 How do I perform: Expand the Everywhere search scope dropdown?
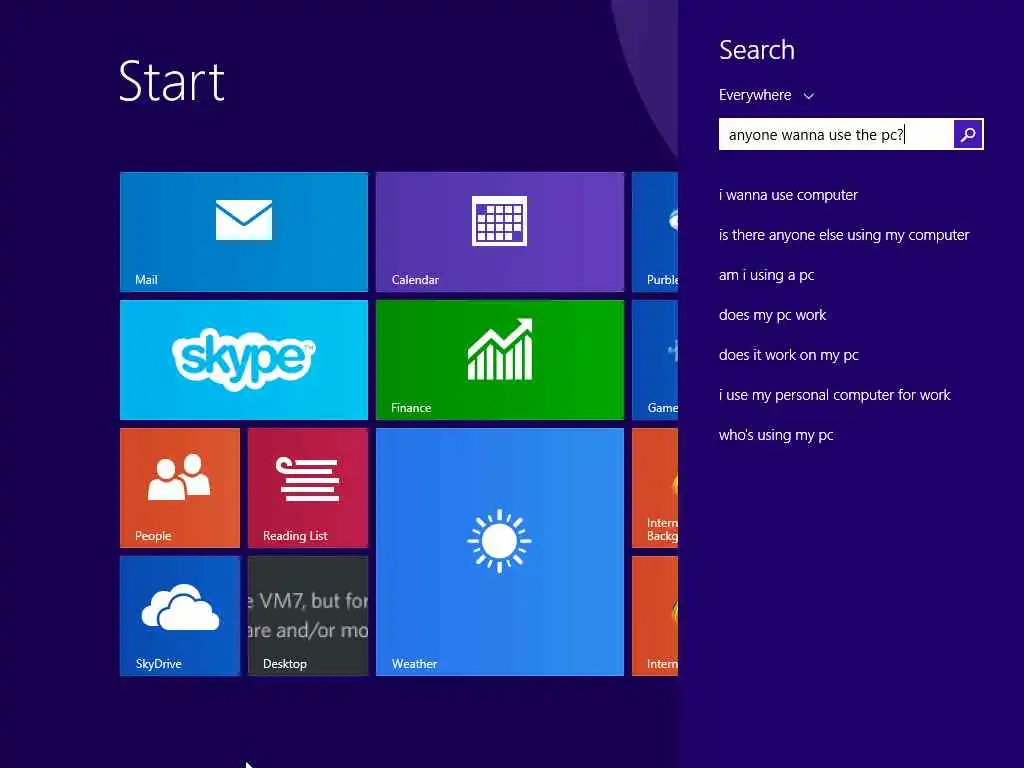point(766,95)
